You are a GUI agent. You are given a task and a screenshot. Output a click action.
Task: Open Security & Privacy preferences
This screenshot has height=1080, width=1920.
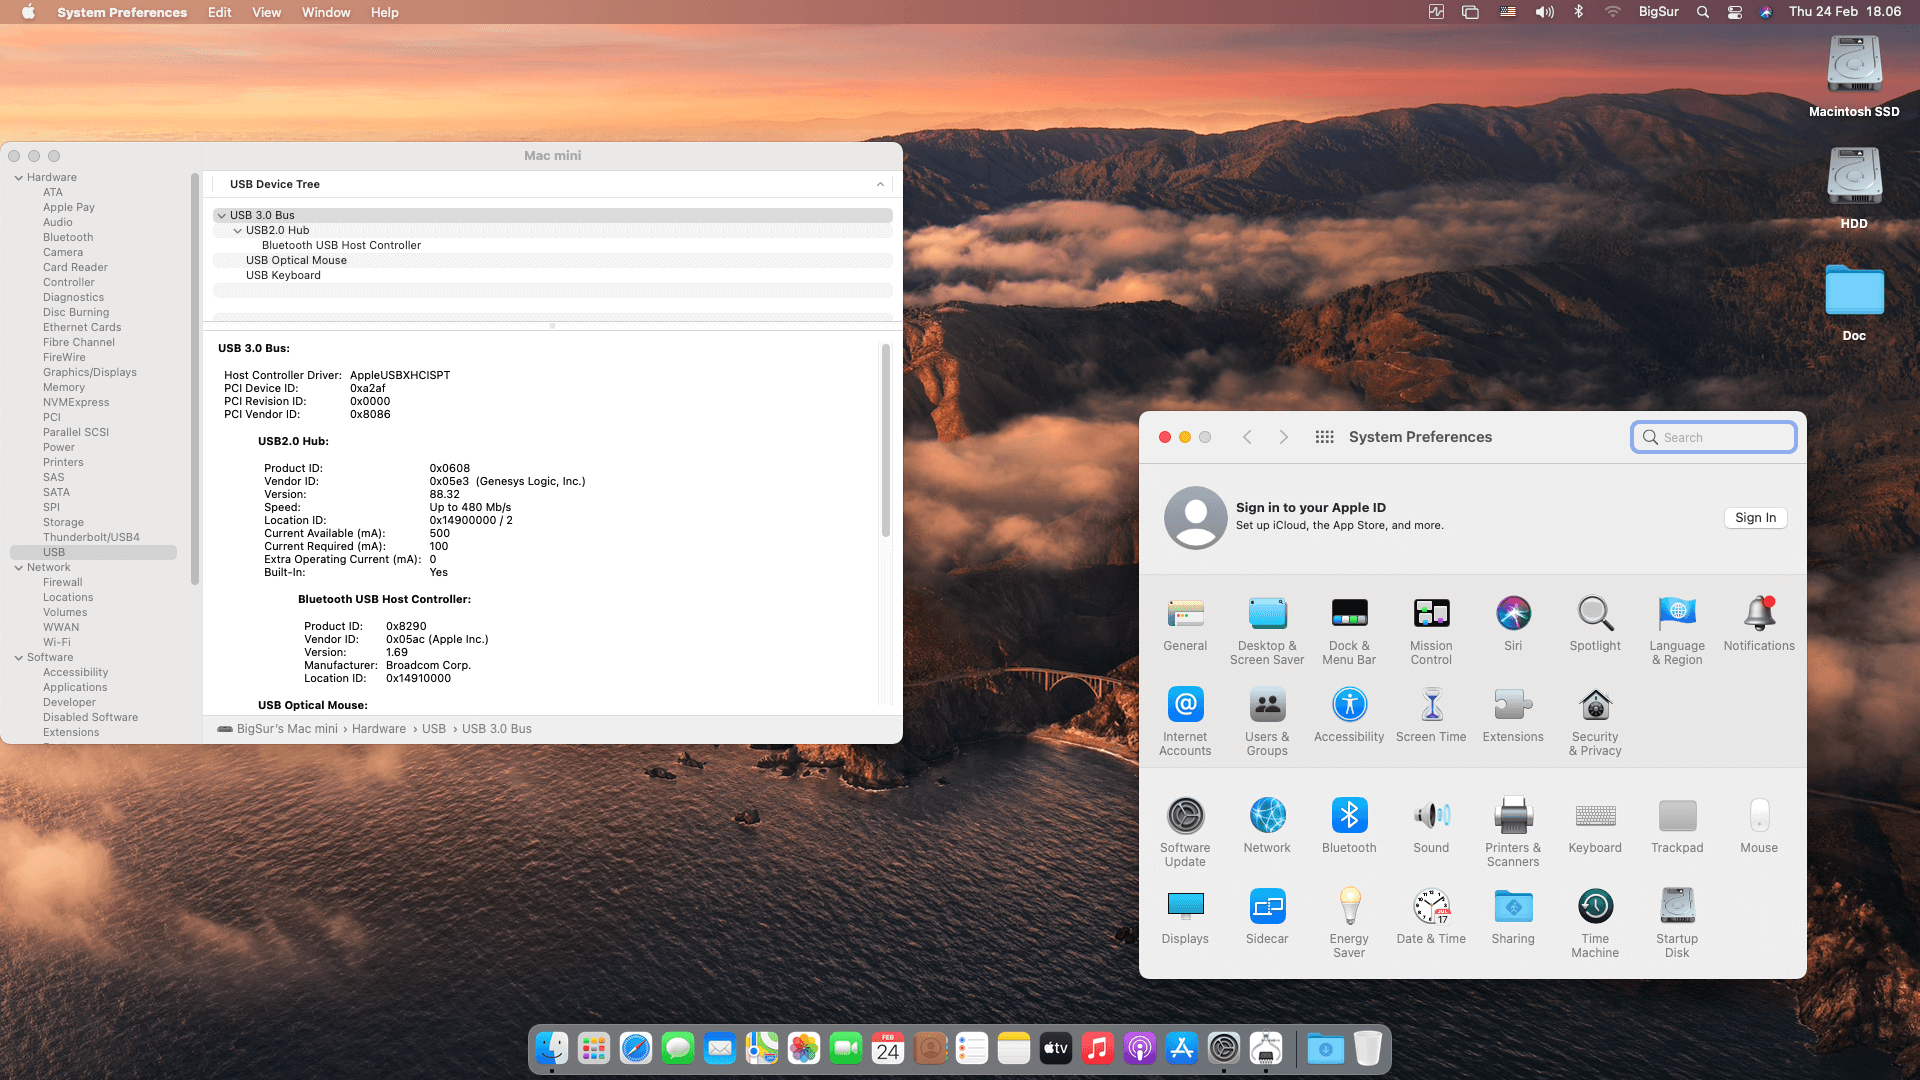[x=1595, y=706]
